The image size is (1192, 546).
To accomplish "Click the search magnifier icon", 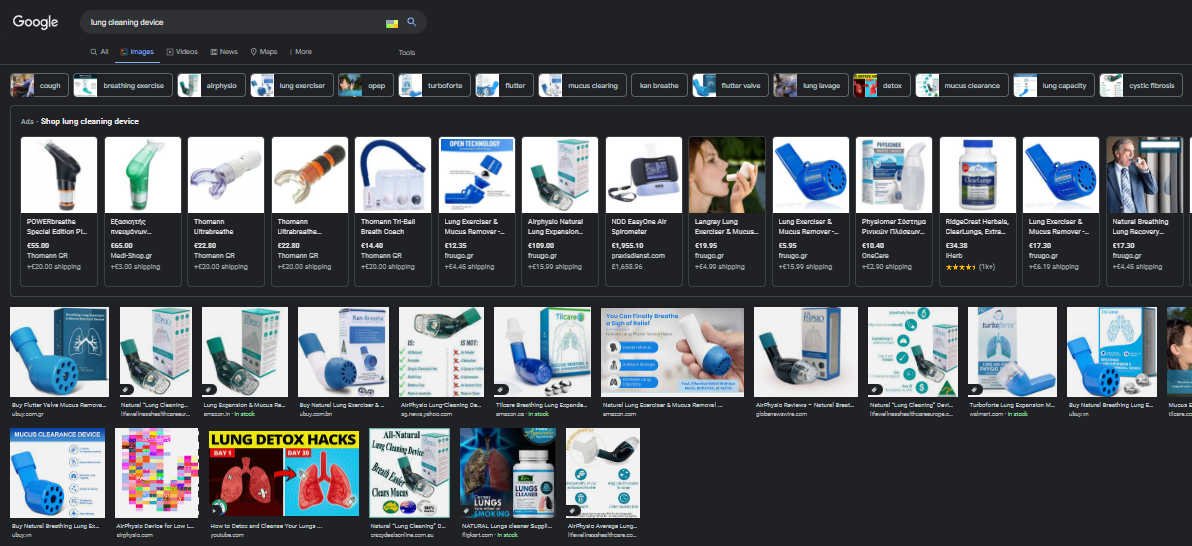I will (411, 22).
